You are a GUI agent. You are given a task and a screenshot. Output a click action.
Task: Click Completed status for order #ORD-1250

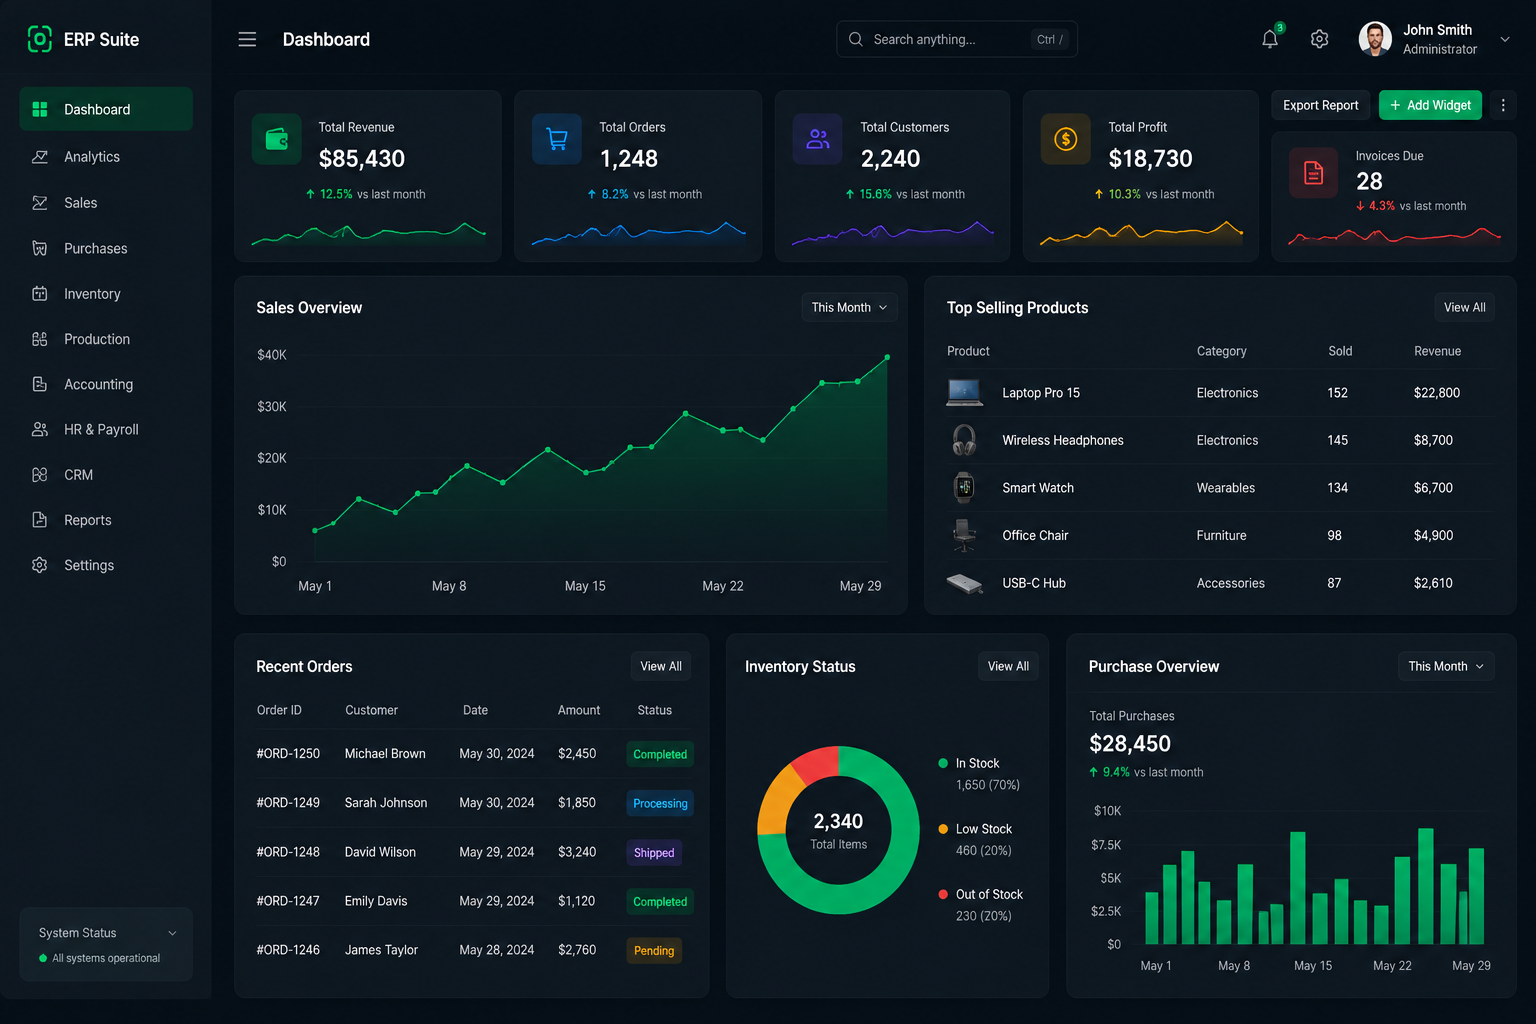point(660,754)
